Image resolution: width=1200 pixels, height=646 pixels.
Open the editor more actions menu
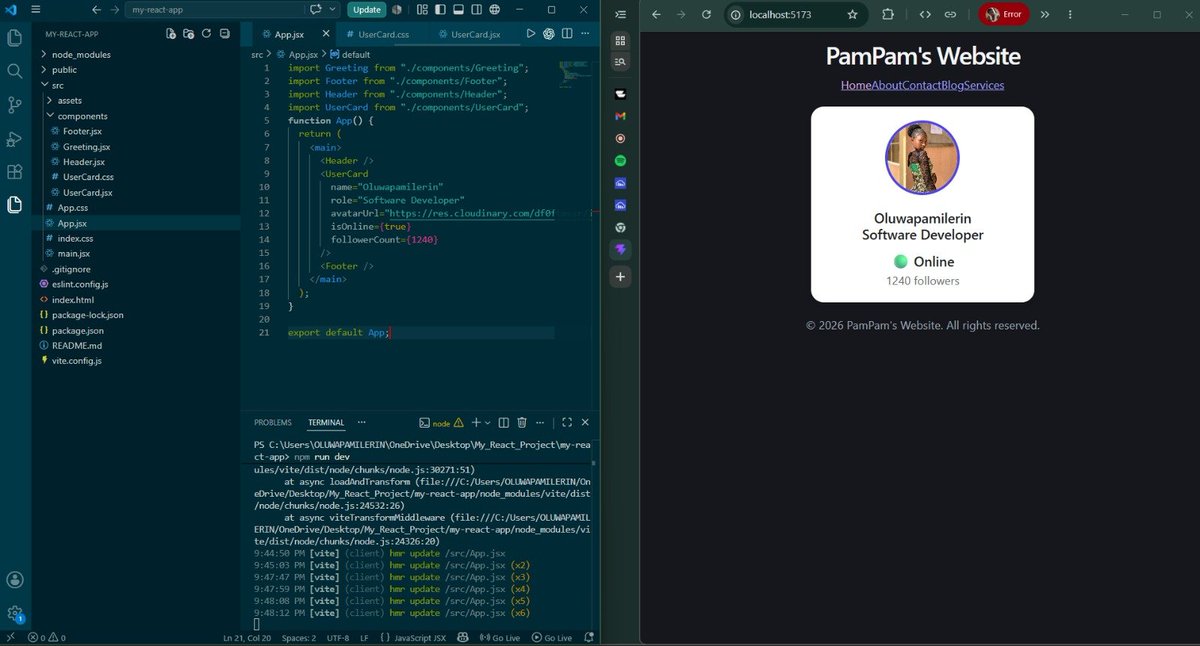585,33
